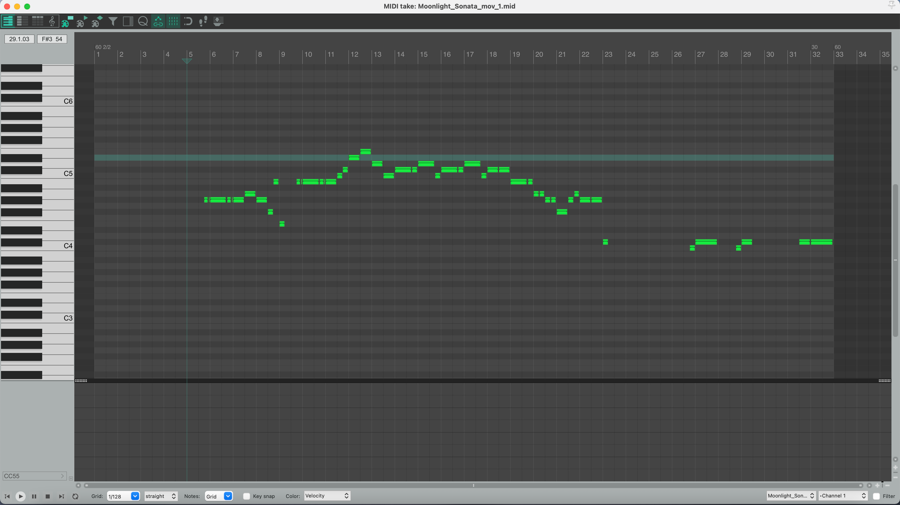Enable the Key snap checkbox

click(x=247, y=496)
